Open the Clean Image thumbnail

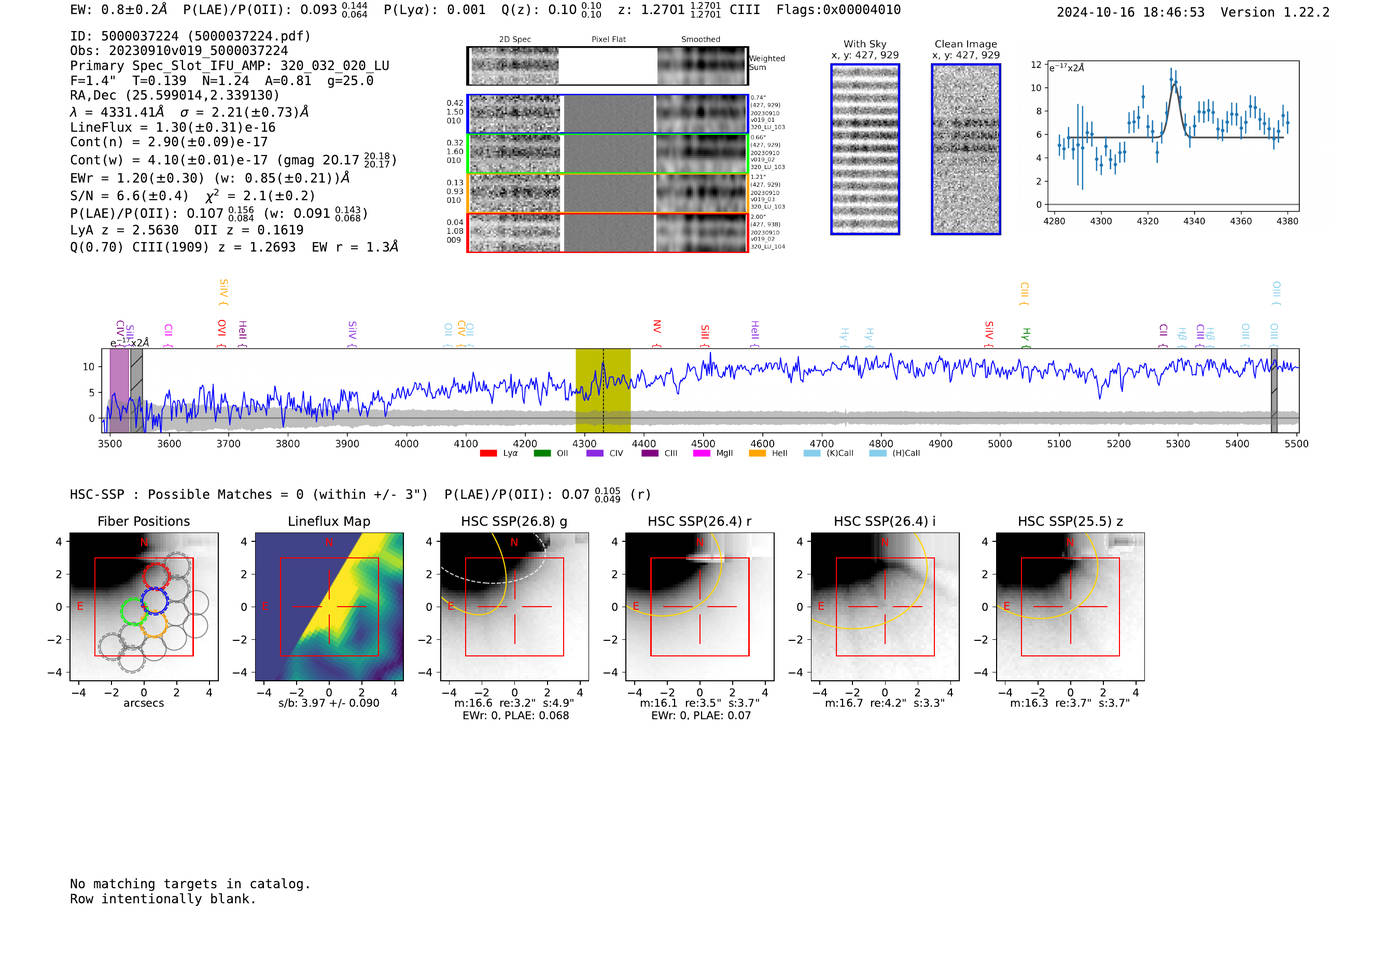click(966, 149)
